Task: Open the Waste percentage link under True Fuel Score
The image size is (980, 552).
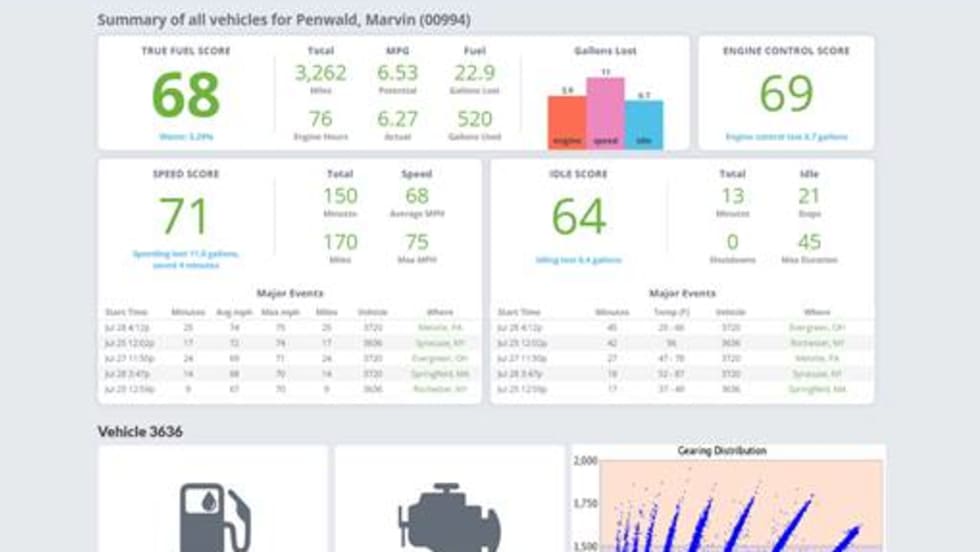Action: point(185,136)
